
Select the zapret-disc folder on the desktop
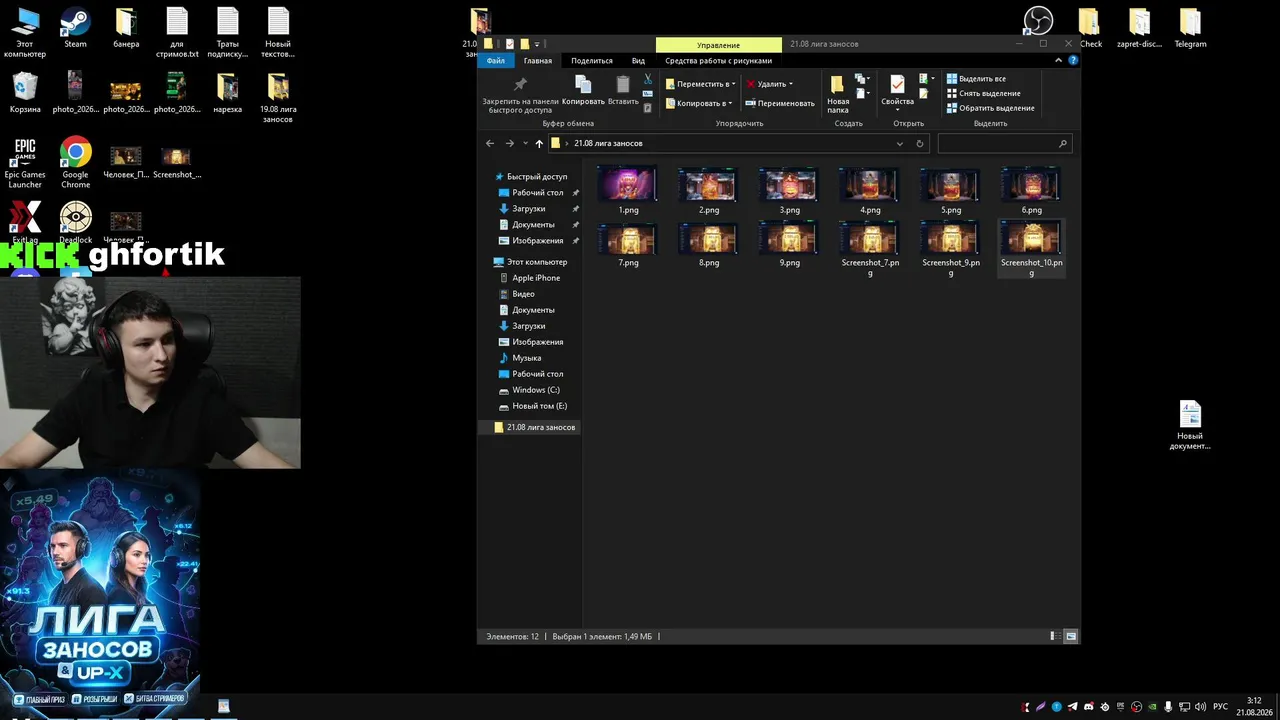[x=1139, y=29]
